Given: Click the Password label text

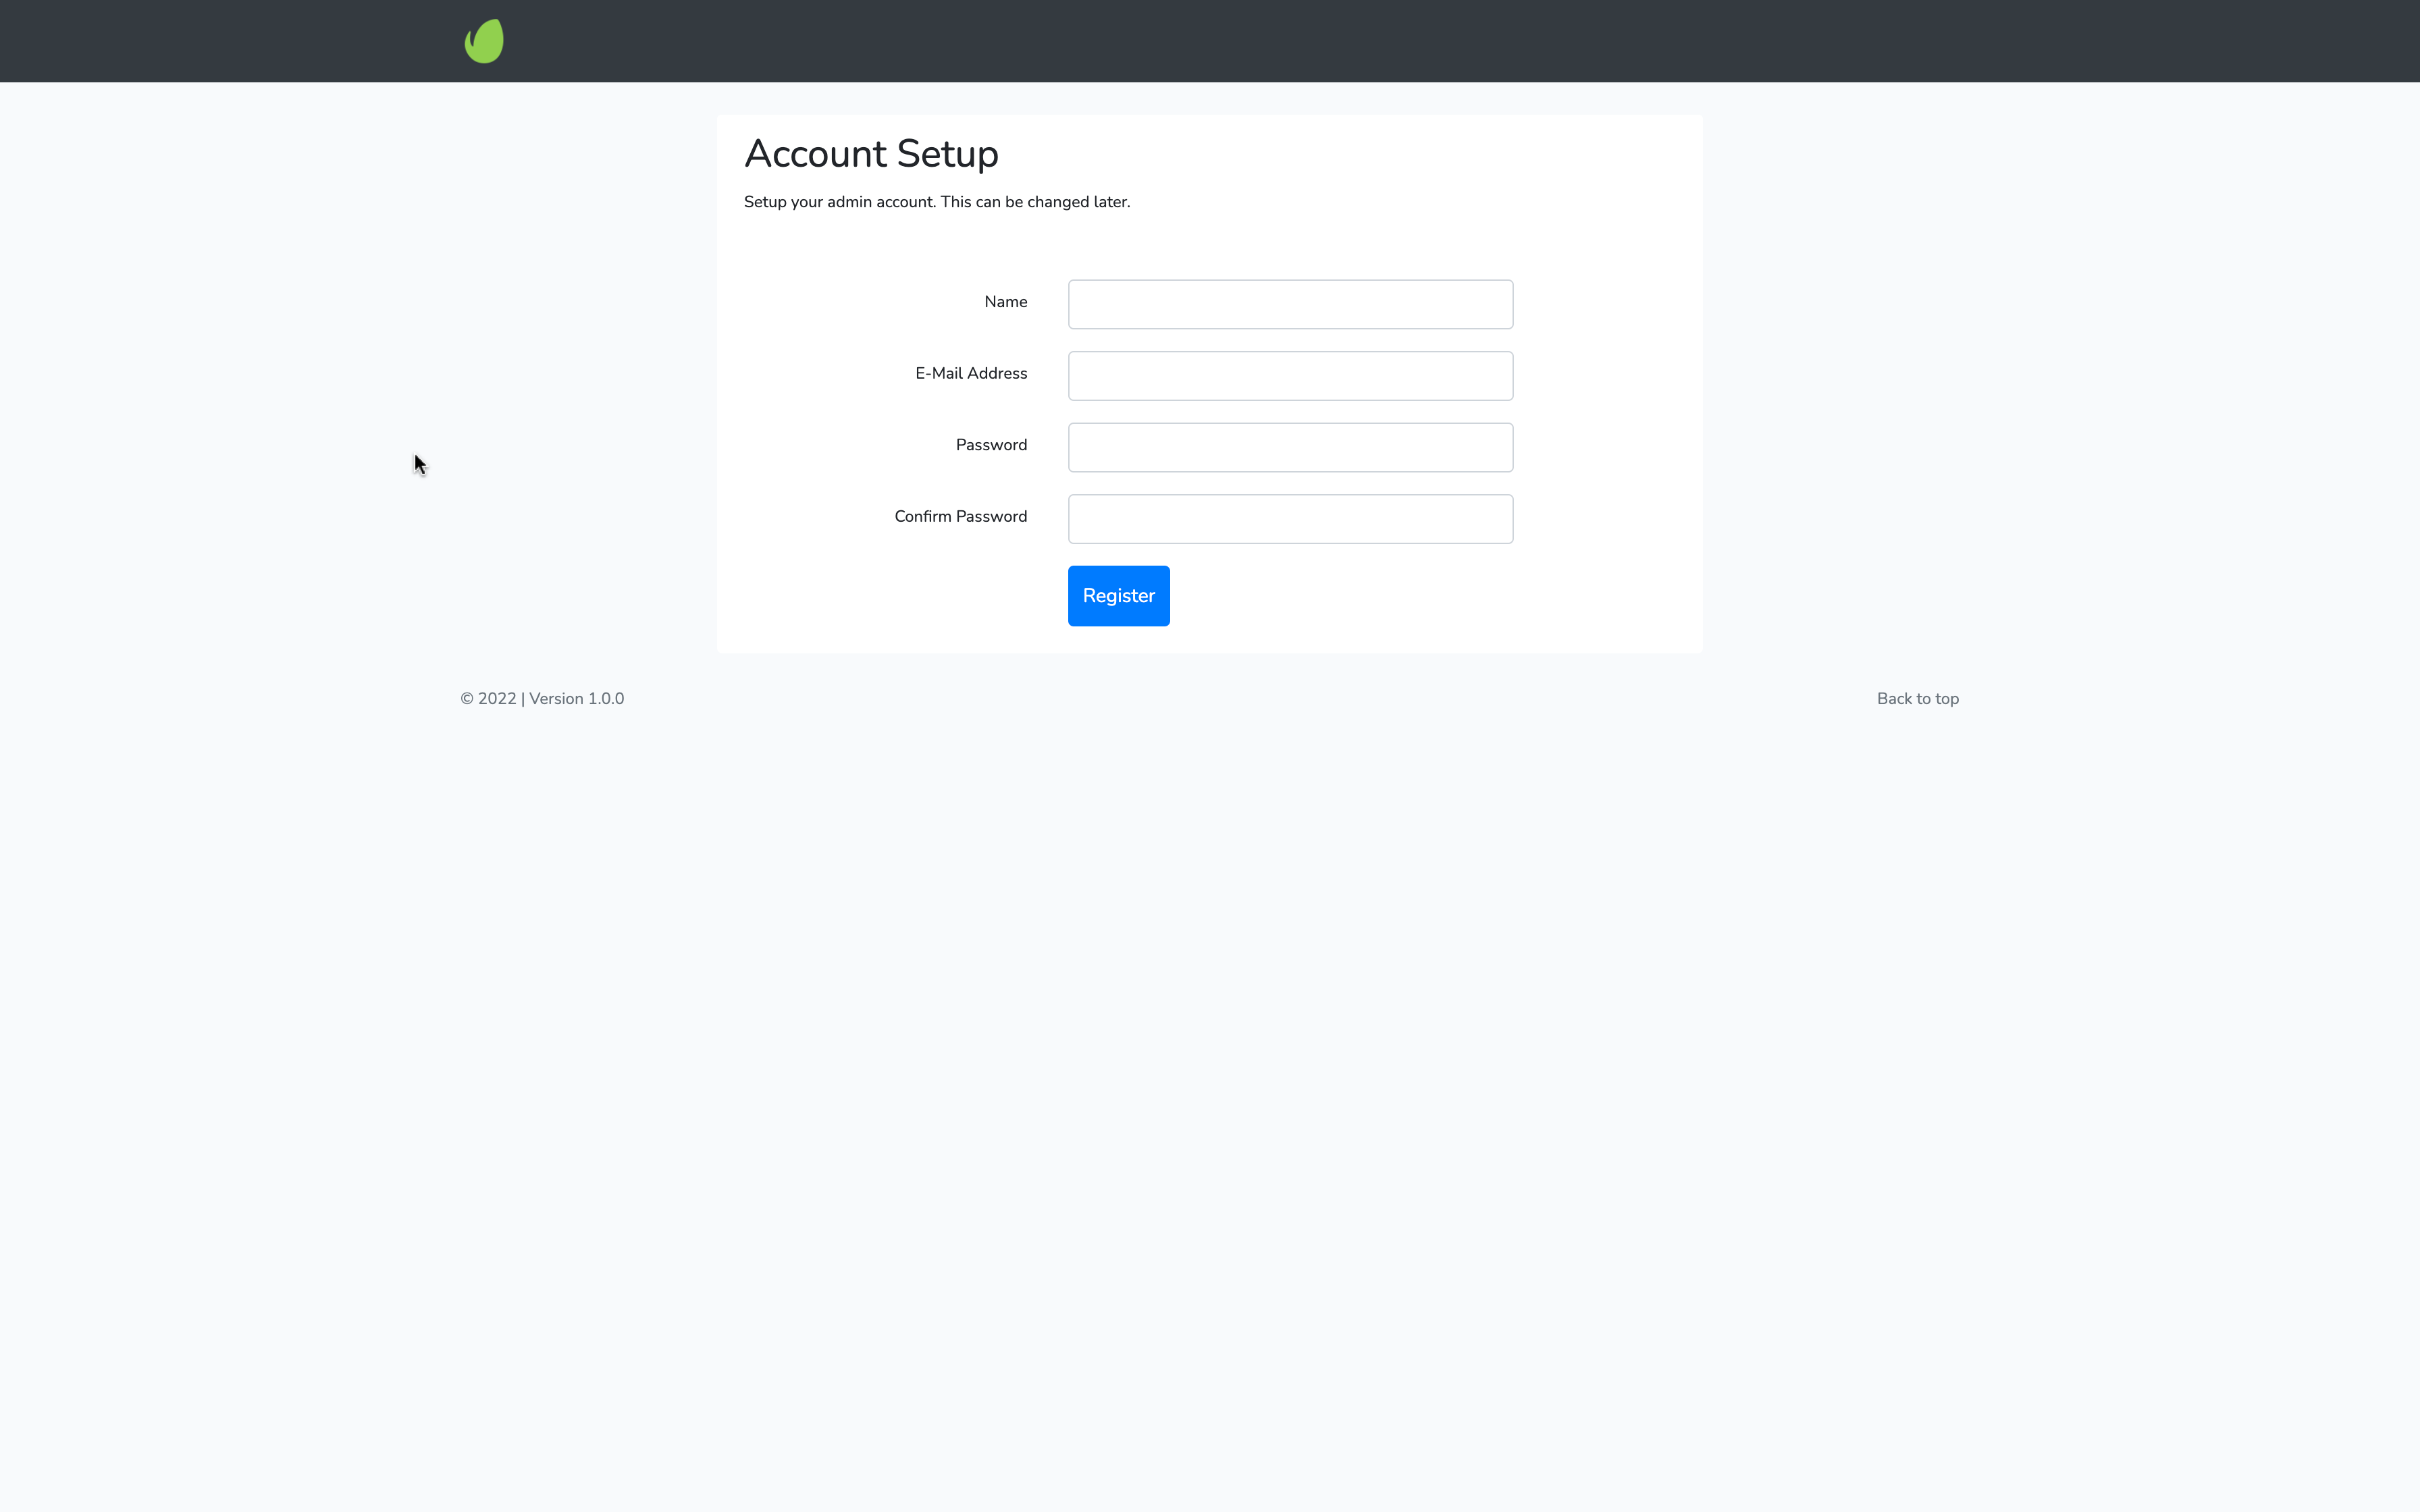Looking at the screenshot, I should pos(990,445).
